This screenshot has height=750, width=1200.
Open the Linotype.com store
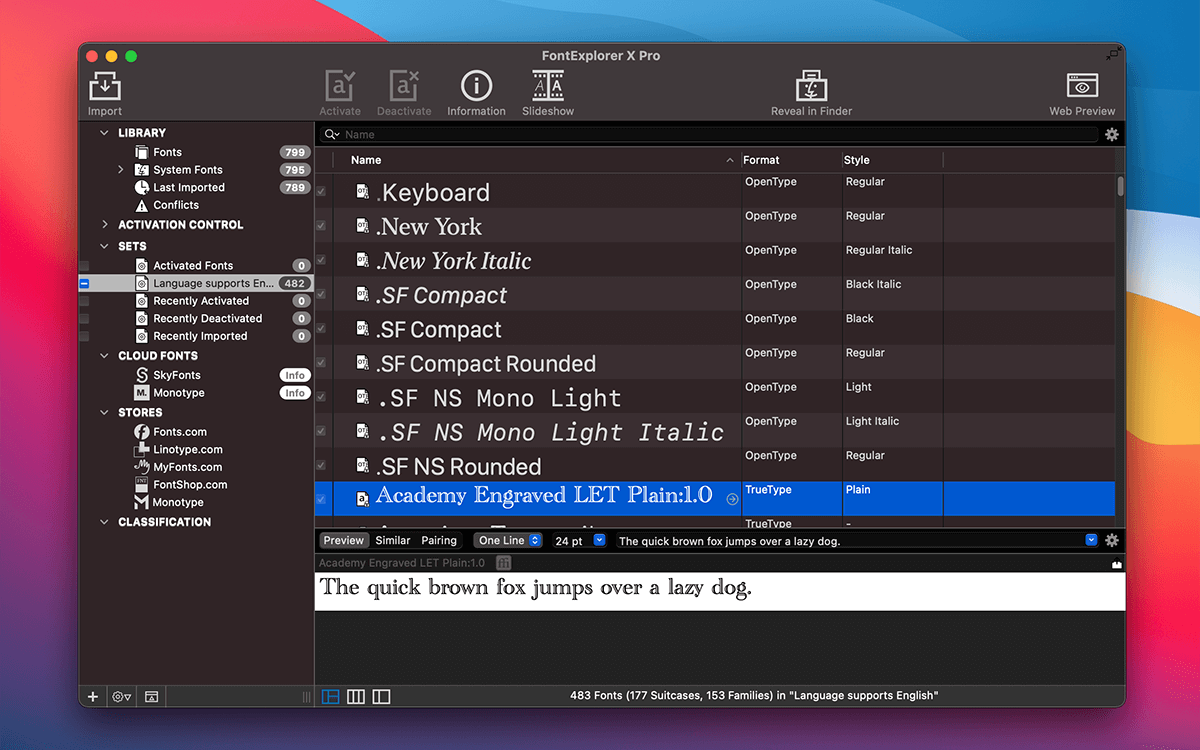[x=187, y=450]
